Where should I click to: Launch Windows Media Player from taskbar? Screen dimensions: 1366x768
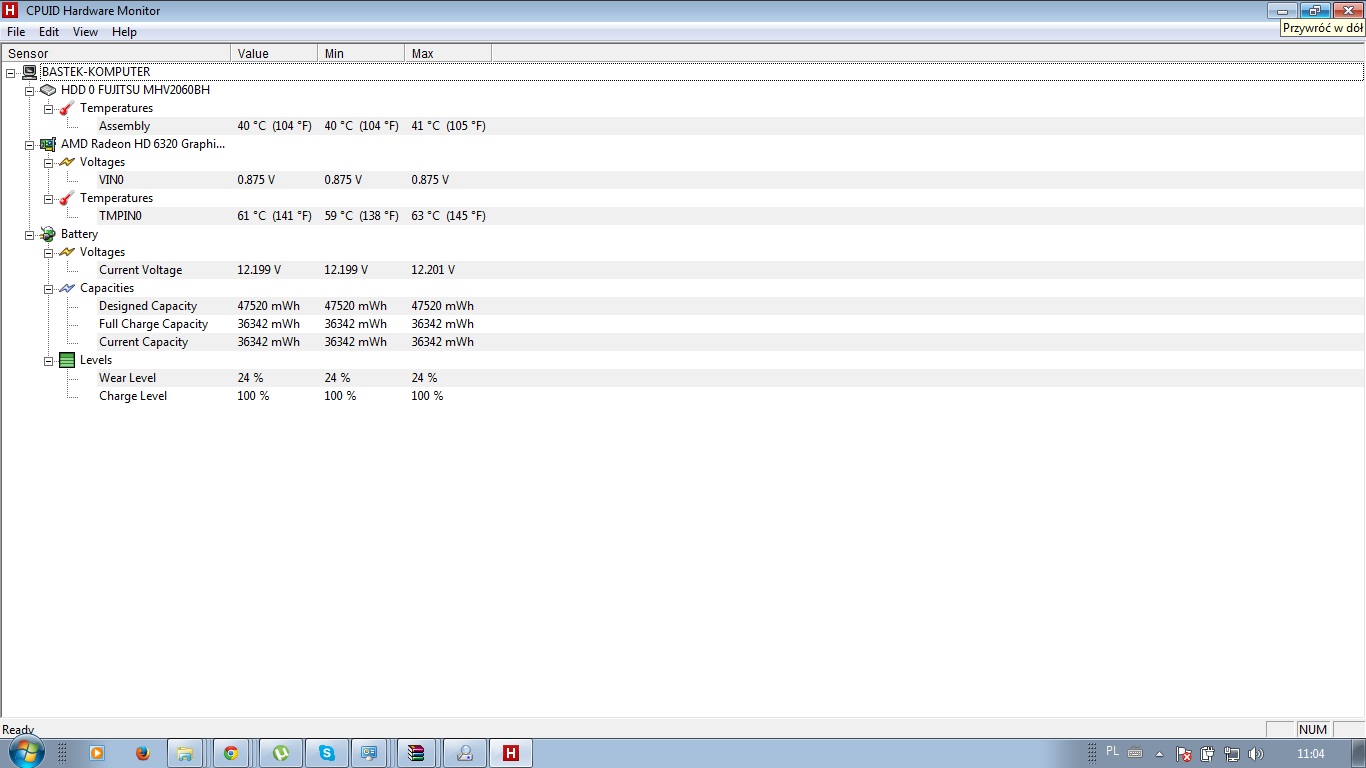click(x=97, y=753)
